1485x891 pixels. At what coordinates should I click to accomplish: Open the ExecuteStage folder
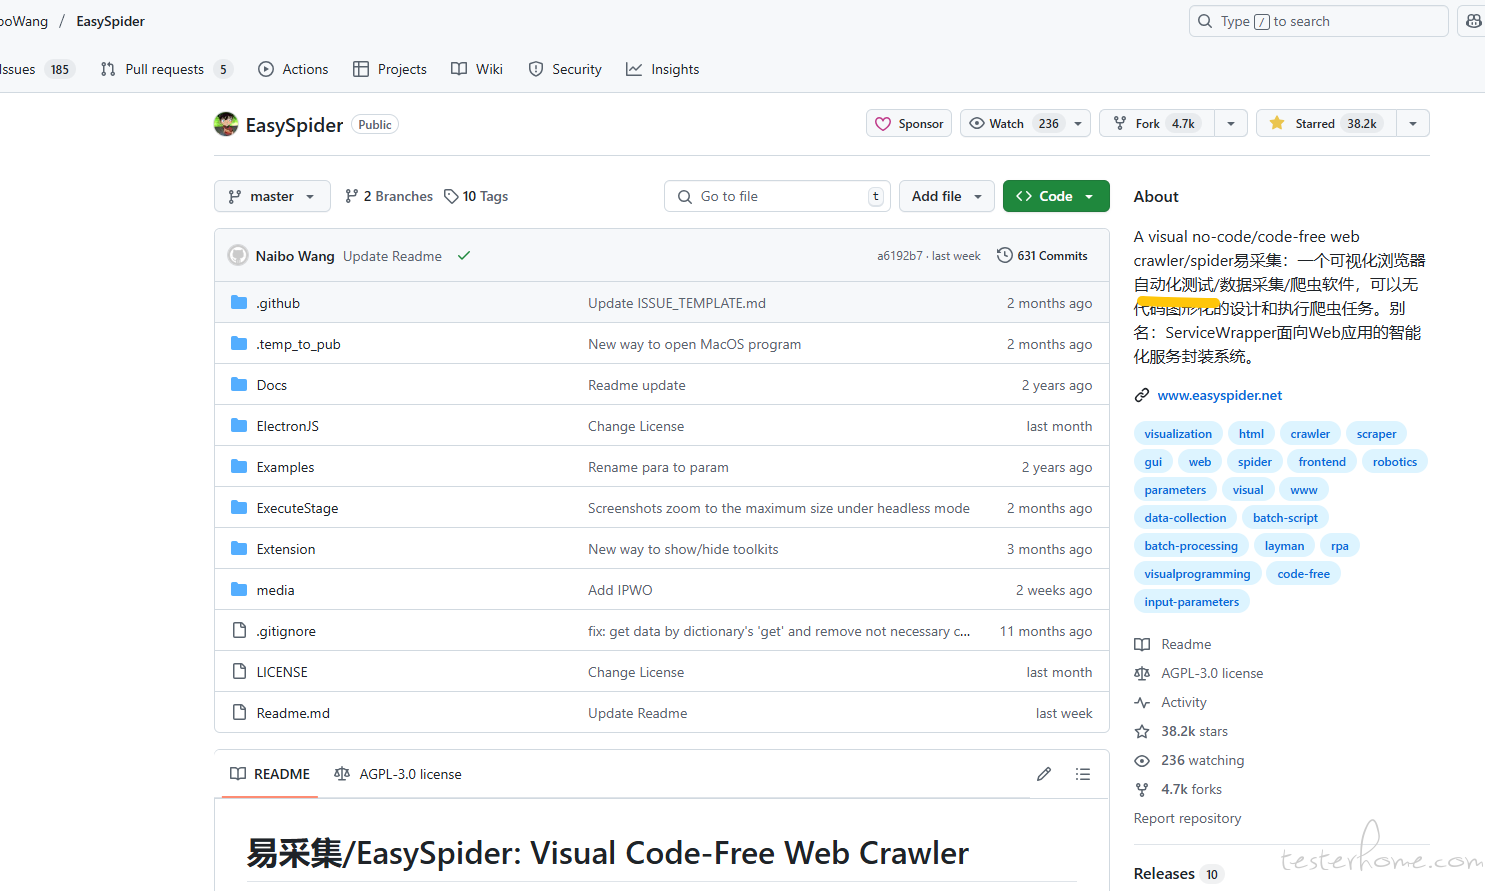pyautogui.click(x=297, y=508)
